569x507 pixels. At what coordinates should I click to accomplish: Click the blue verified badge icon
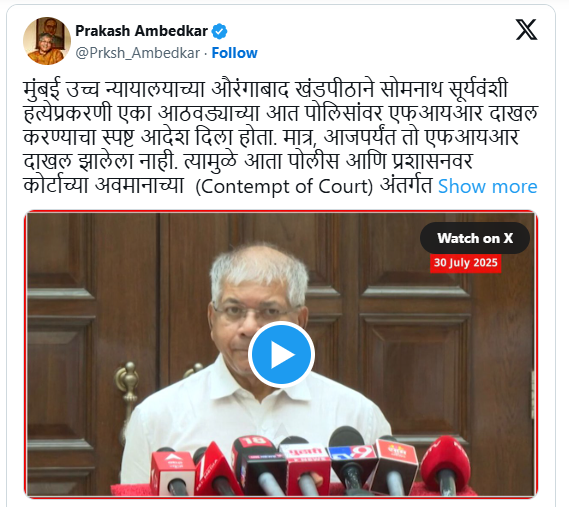tap(220, 31)
